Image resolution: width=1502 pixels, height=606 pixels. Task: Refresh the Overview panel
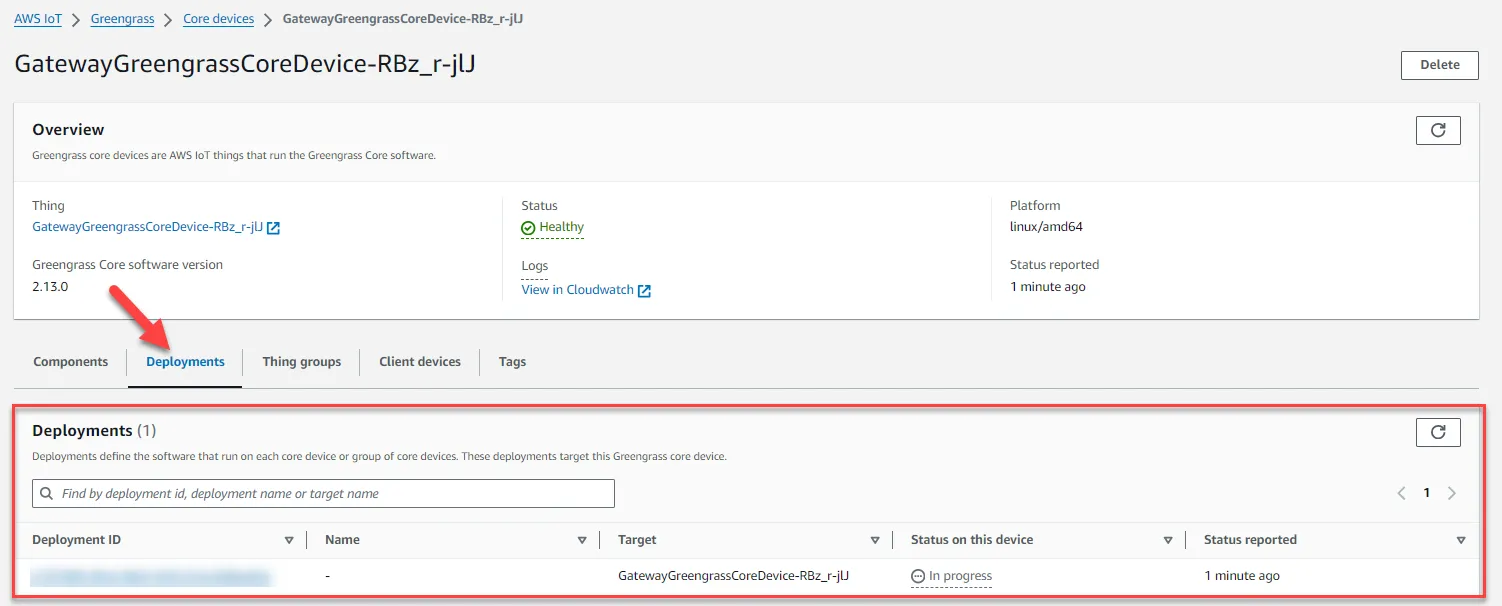tap(1438, 130)
